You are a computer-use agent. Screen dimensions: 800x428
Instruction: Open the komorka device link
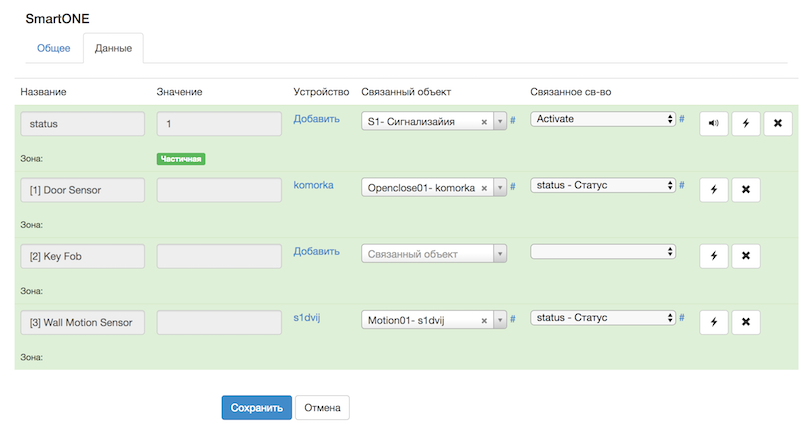click(313, 185)
